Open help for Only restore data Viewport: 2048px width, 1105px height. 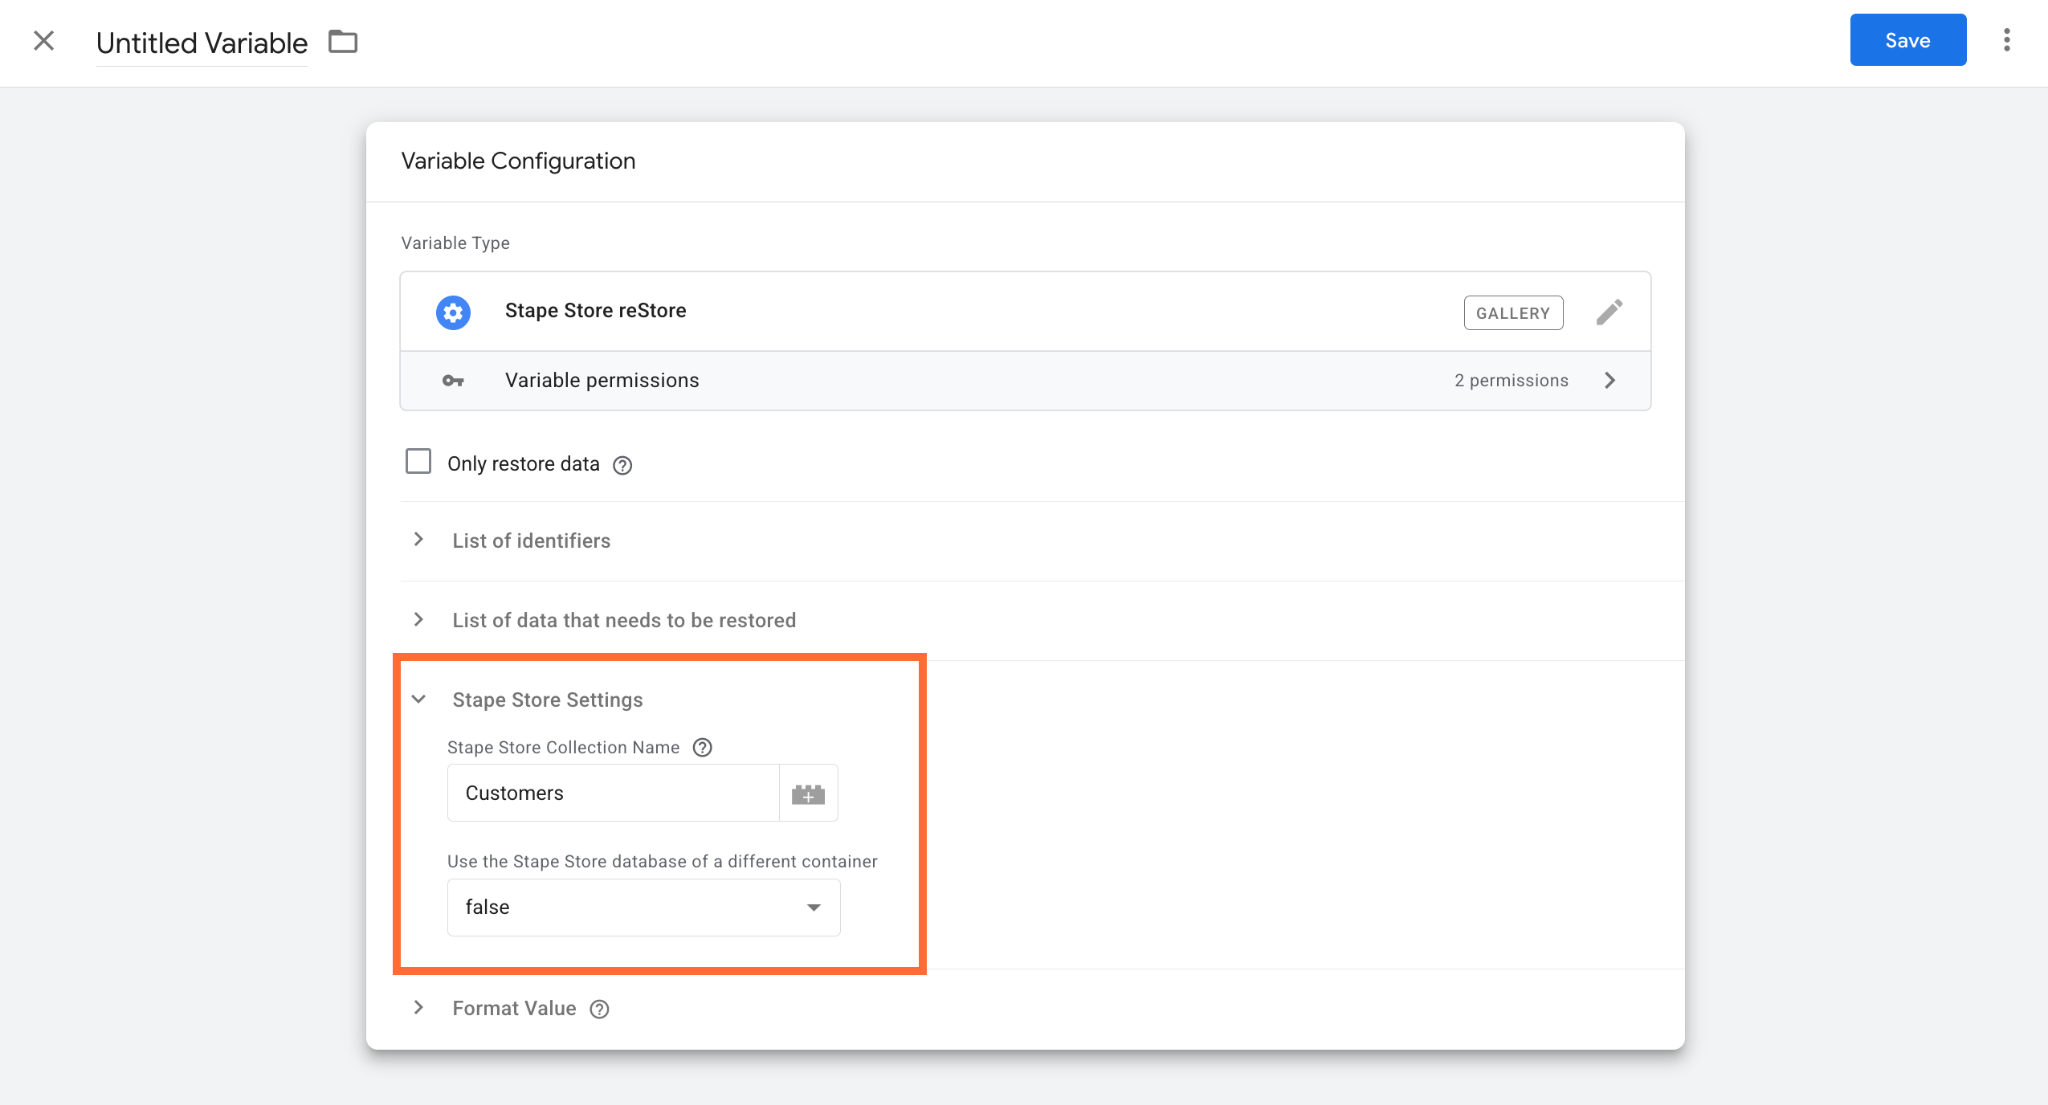(x=622, y=465)
